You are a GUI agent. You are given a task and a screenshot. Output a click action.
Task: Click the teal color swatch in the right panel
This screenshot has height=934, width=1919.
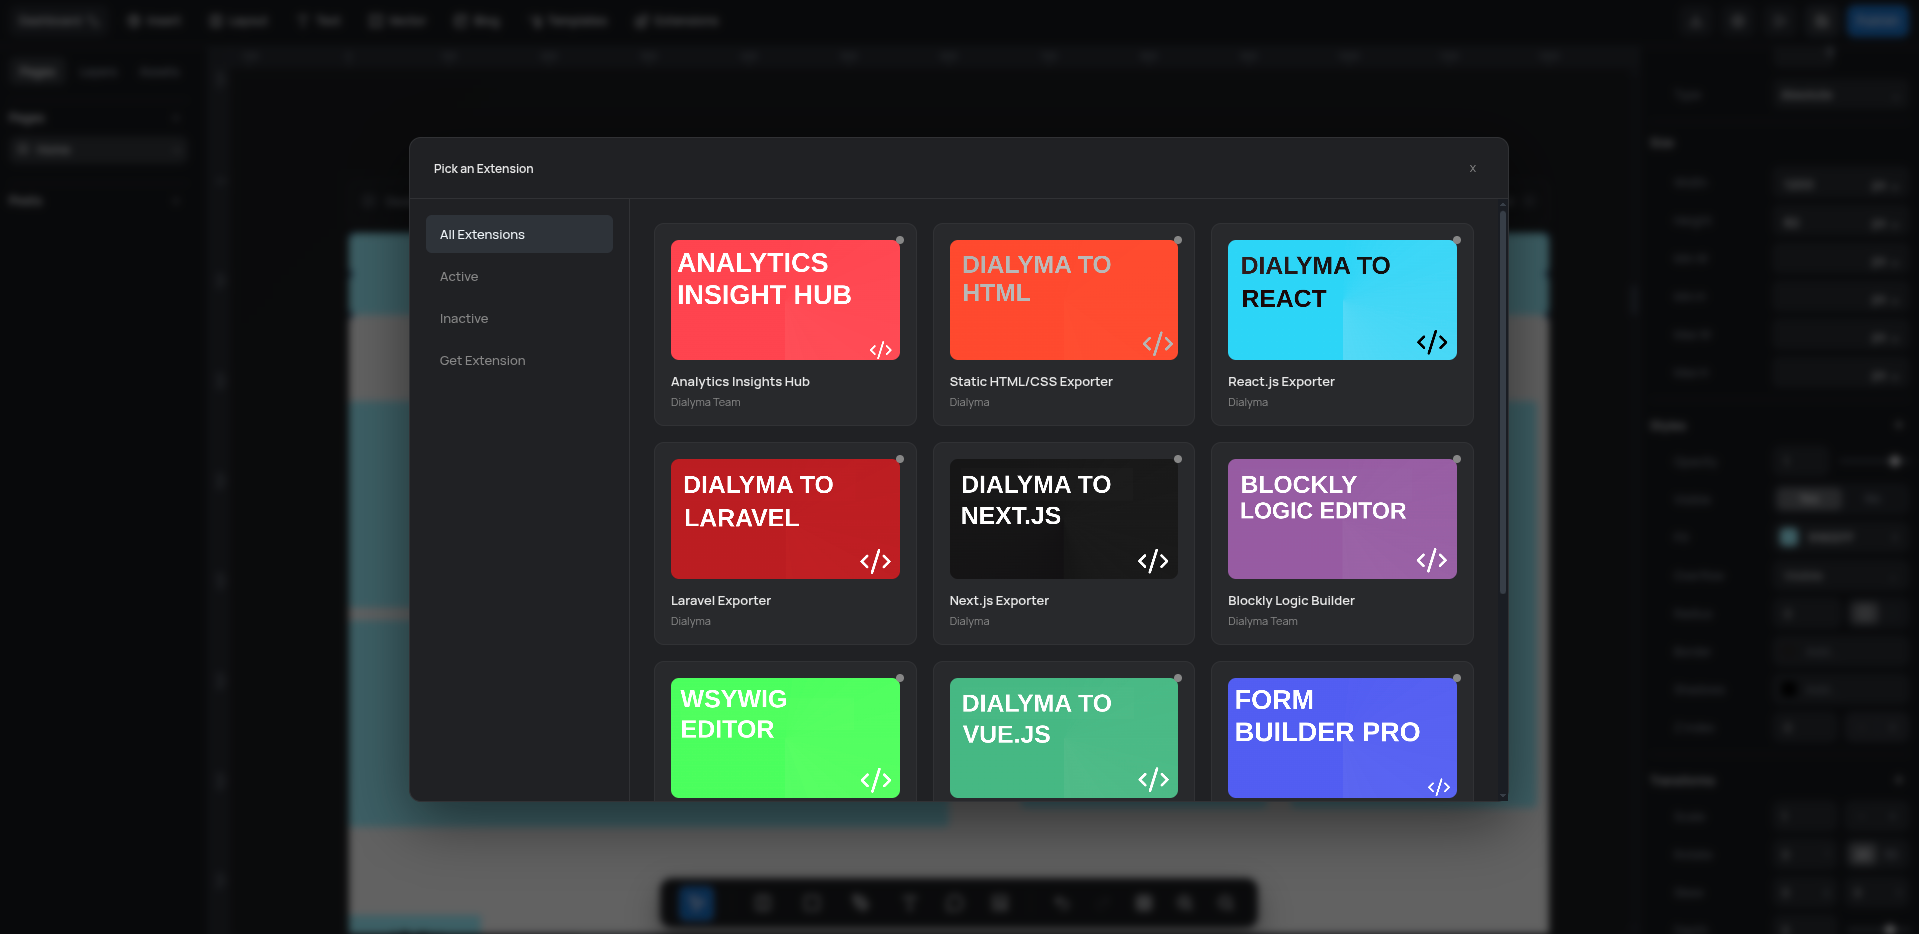[1789, 536]
